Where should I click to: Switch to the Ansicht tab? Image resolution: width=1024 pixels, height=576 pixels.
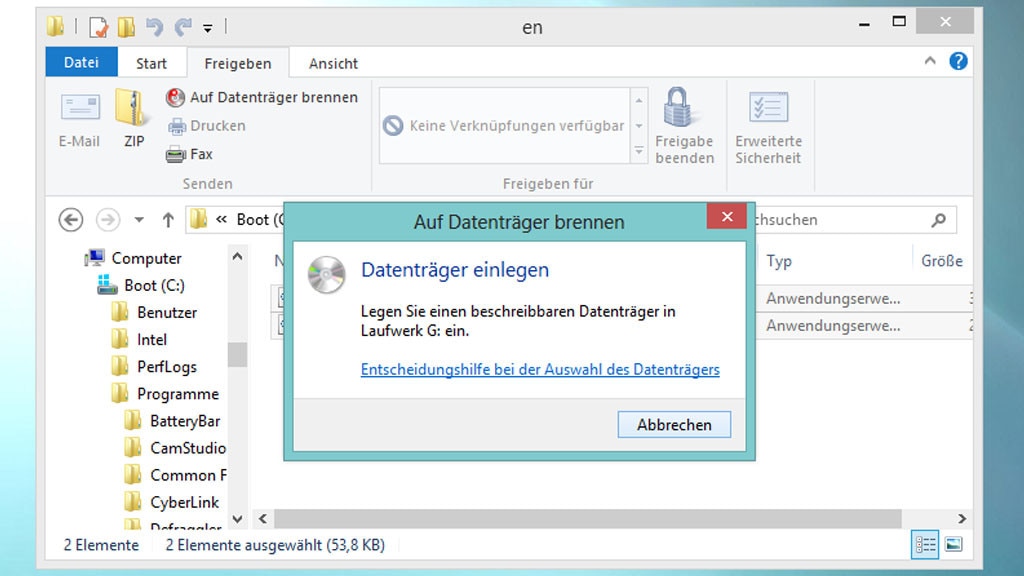333,63
